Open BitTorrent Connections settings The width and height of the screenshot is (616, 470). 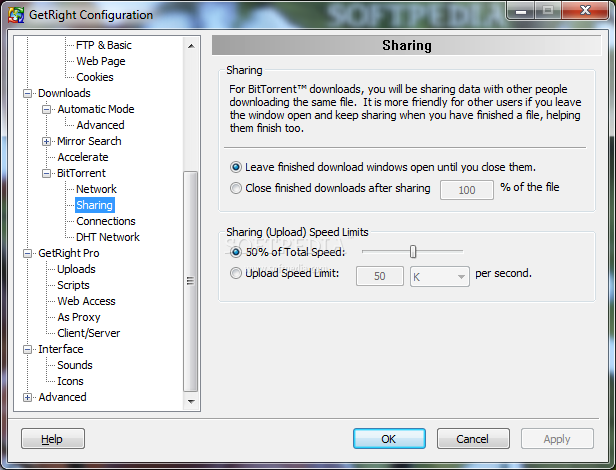[106, 221]
